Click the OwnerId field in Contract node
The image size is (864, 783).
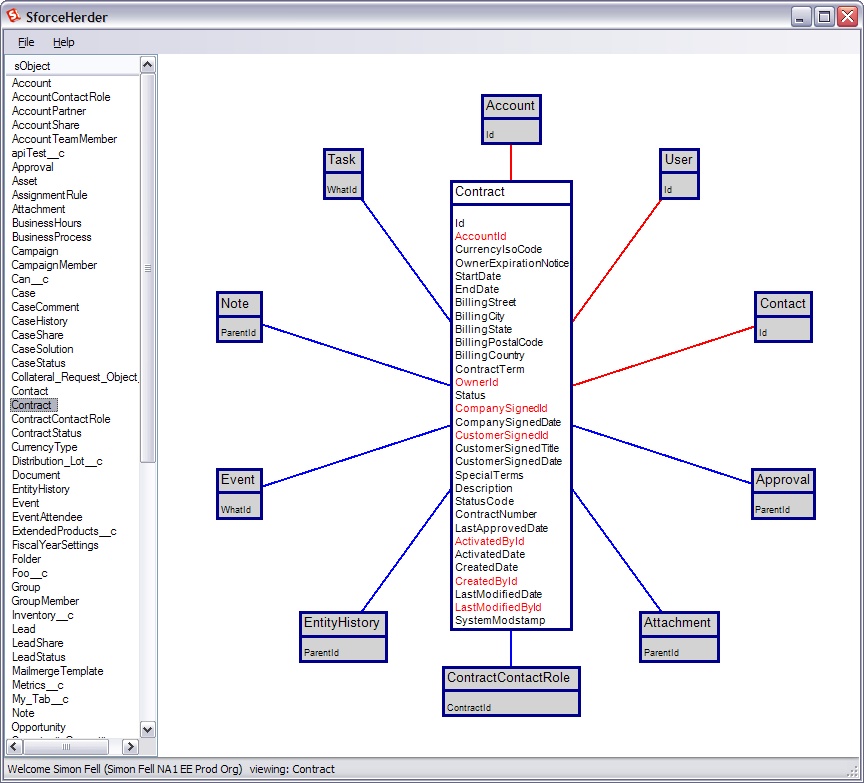point(477,382)
